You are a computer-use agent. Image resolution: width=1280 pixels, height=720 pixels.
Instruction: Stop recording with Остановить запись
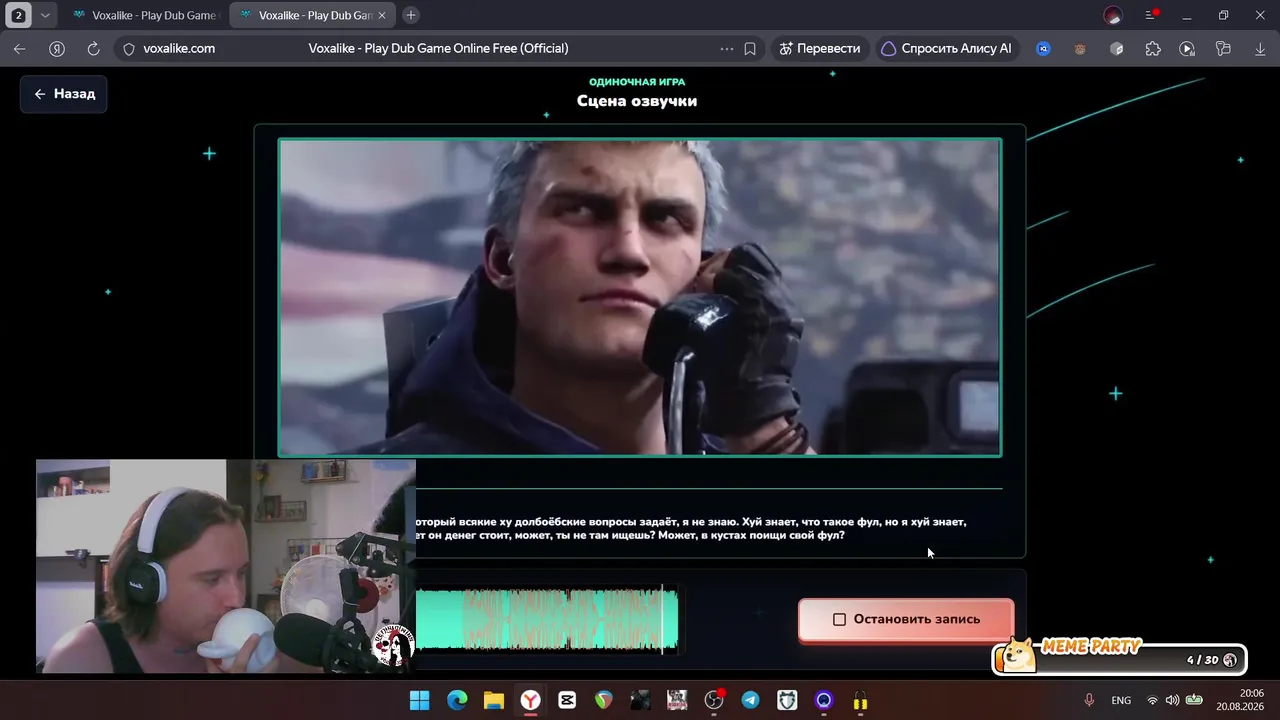tap(906, 619)
